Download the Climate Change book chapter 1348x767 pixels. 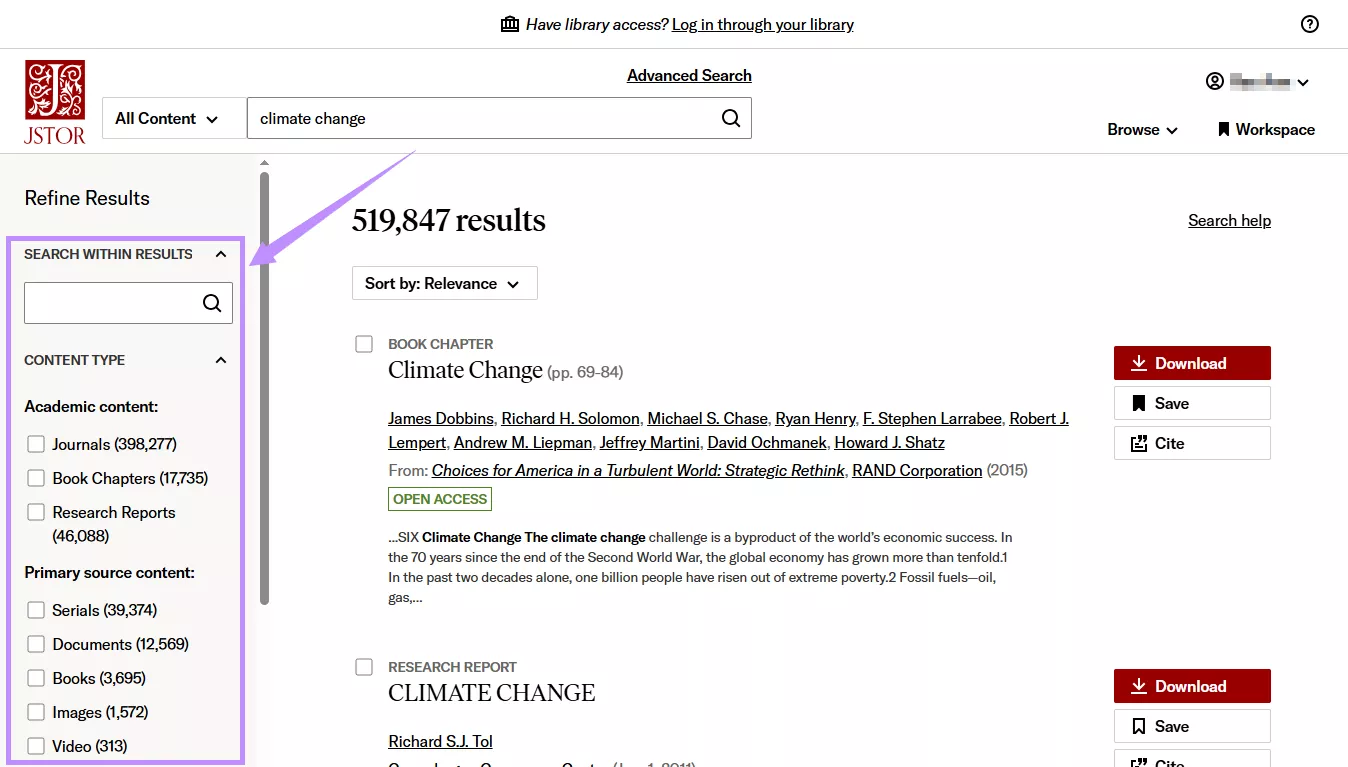(x=1191, y=362)
